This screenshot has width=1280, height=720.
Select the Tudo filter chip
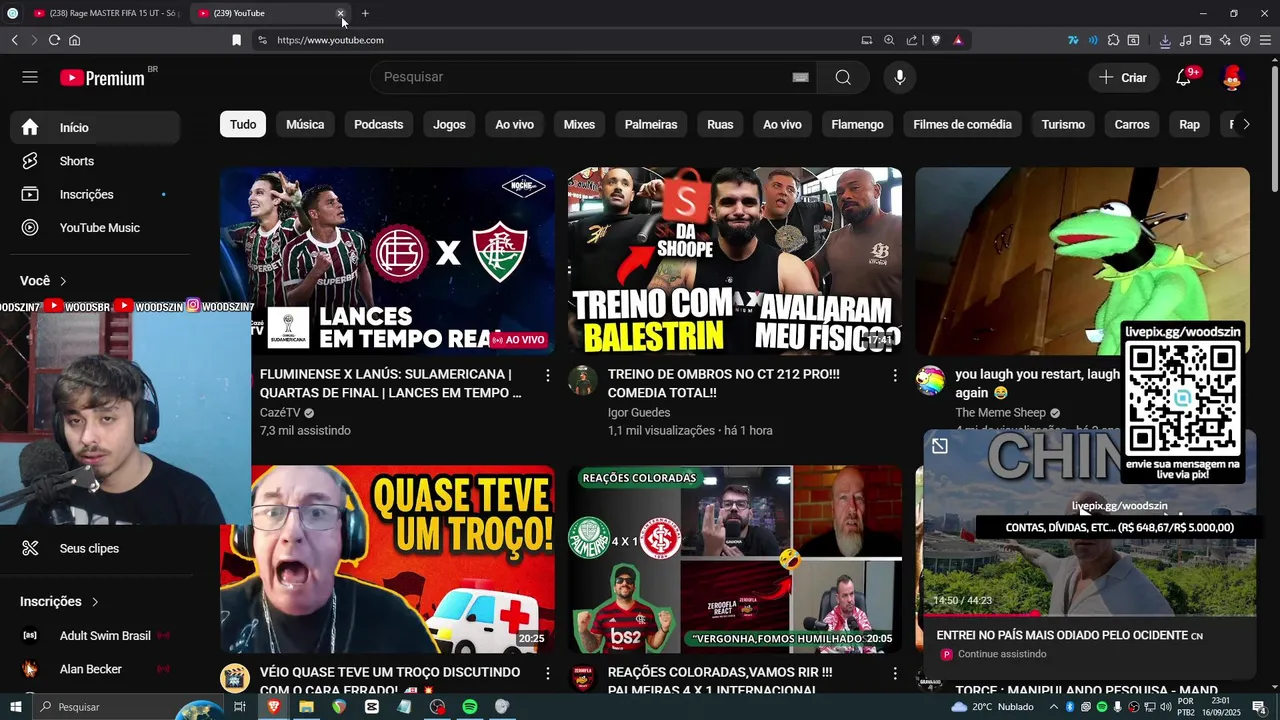(243, 124)
